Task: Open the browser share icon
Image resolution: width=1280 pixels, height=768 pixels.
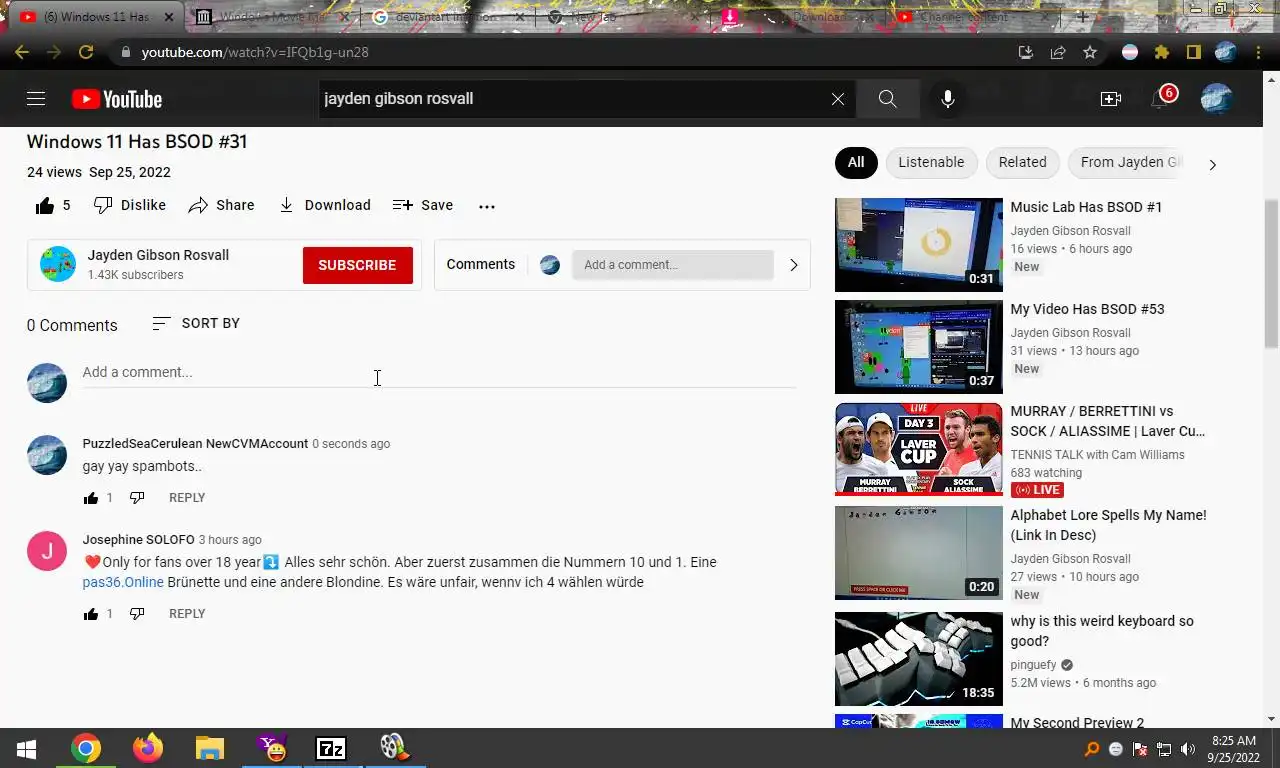Action: tap(1058, 52)
